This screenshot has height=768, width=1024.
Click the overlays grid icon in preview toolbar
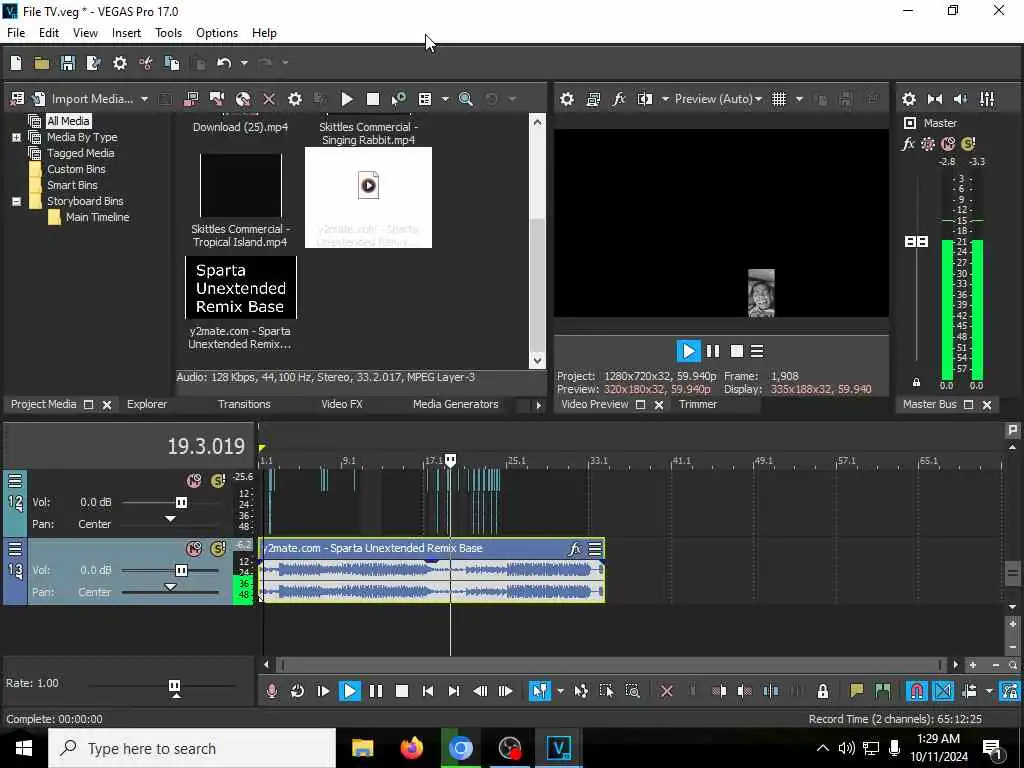point(778,99)
